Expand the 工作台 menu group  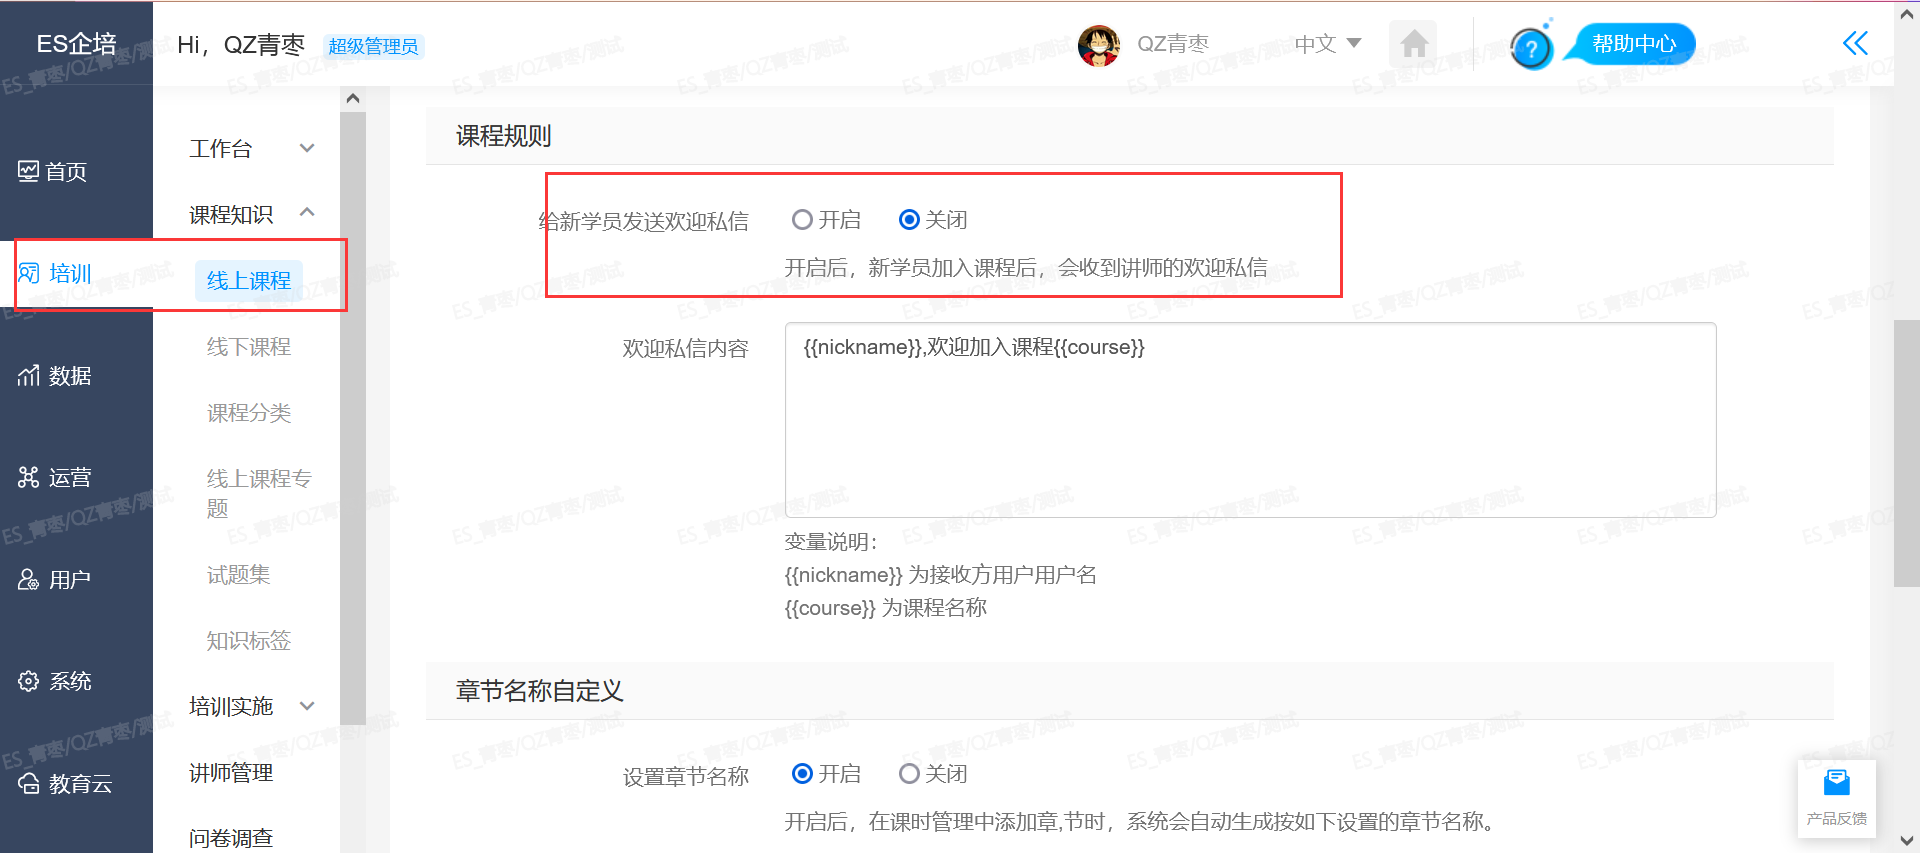click(251, 149)
